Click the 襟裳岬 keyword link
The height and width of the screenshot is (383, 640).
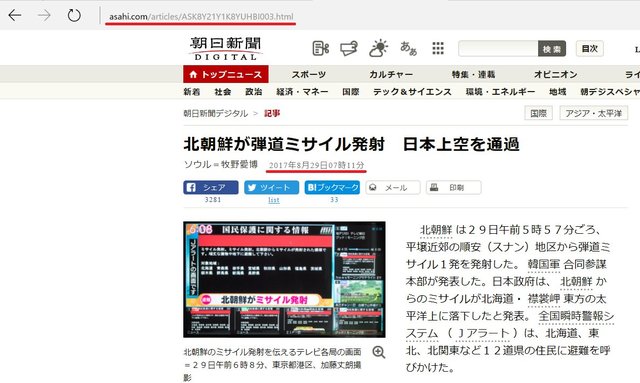pos(544,299)
